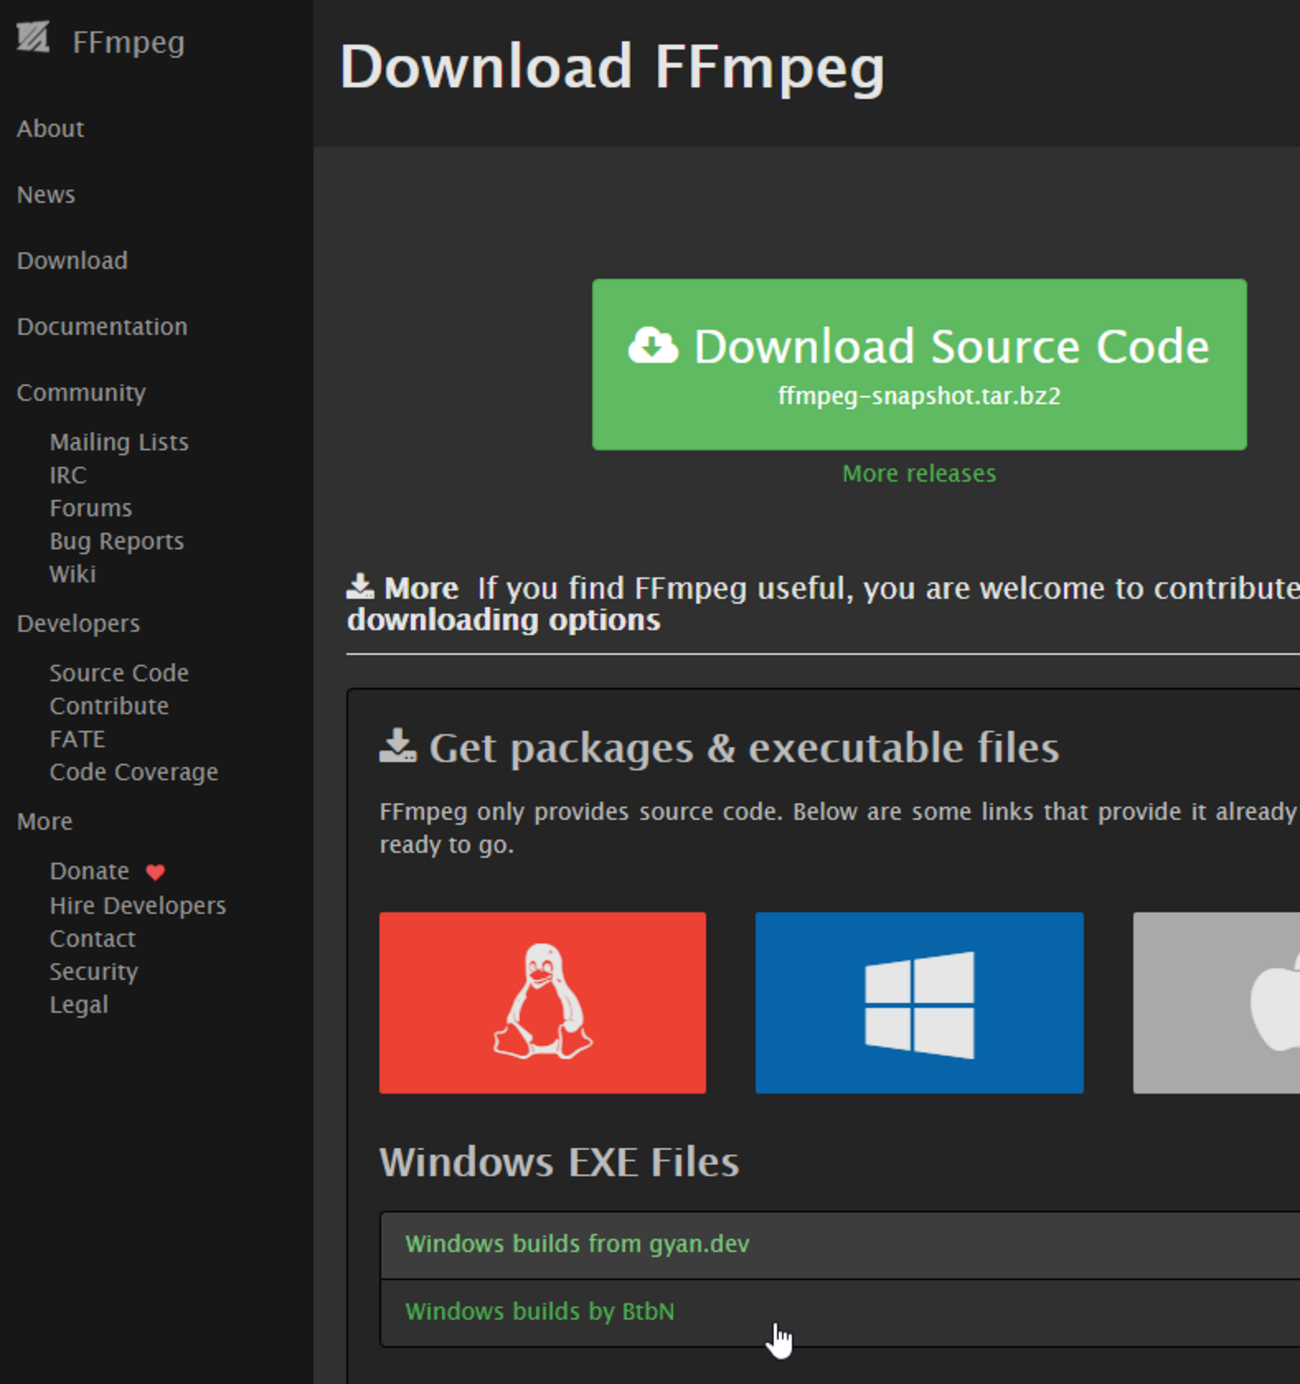This screenshot has height=1384, width=1300.
Task: Open the Developers section
Action: point(78,624)
